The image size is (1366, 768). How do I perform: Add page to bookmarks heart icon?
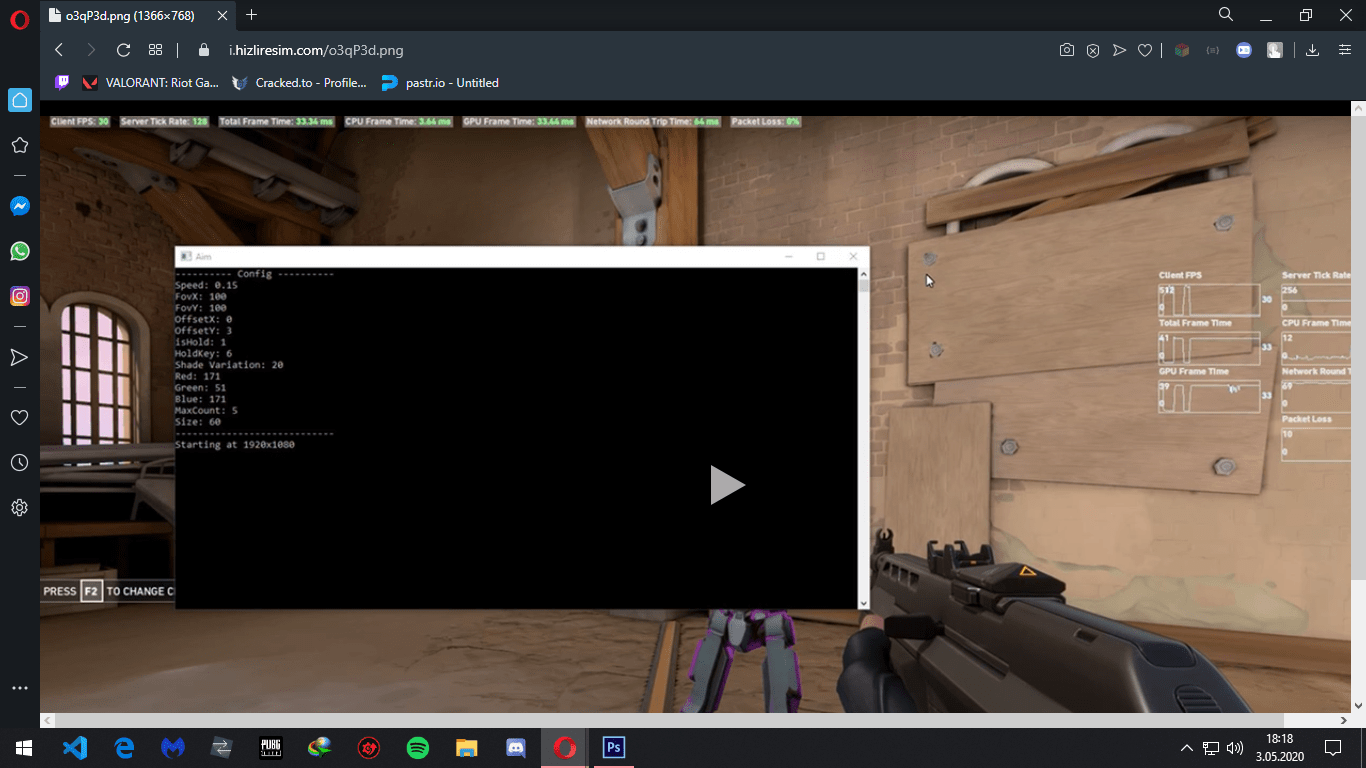[1145, 50]
